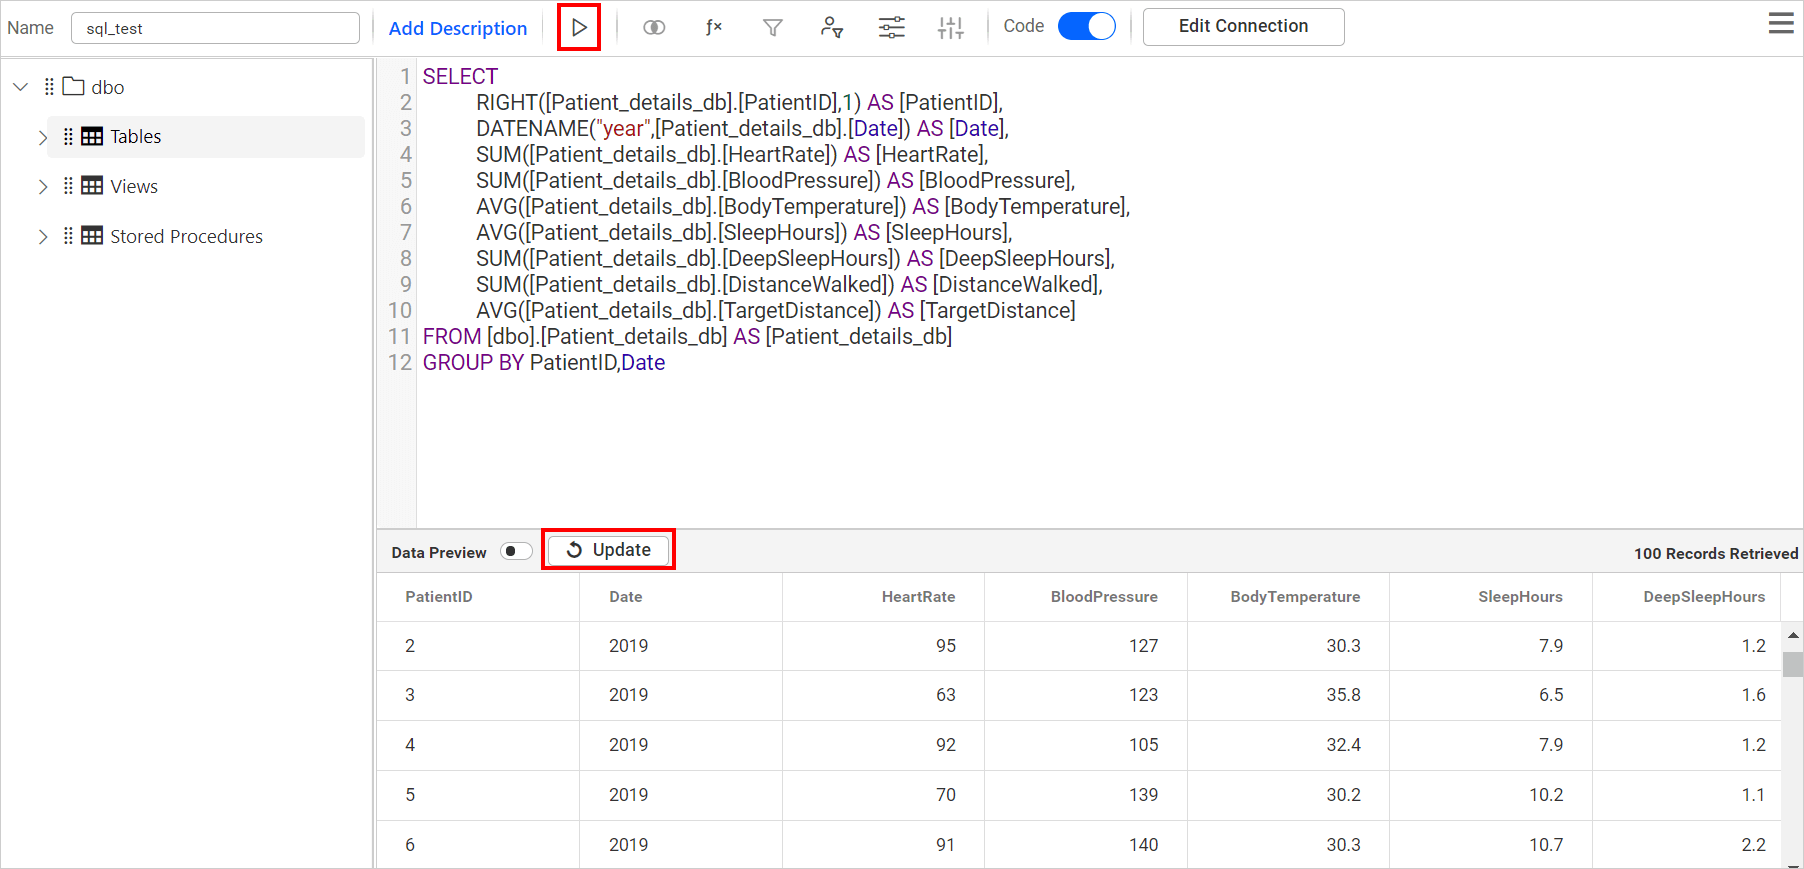Expand the Tables node
Image resolution: width=1804 pixels, height=869 pixels.
(42, 137)
